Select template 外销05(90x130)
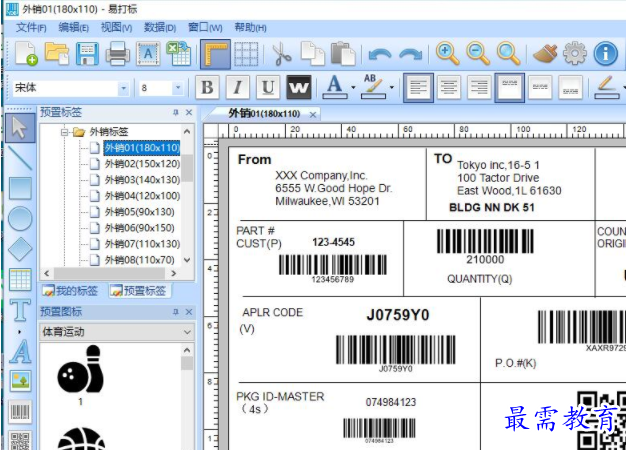Image resolution: width=626 pixels, height=450 pixels. point(139,212)
